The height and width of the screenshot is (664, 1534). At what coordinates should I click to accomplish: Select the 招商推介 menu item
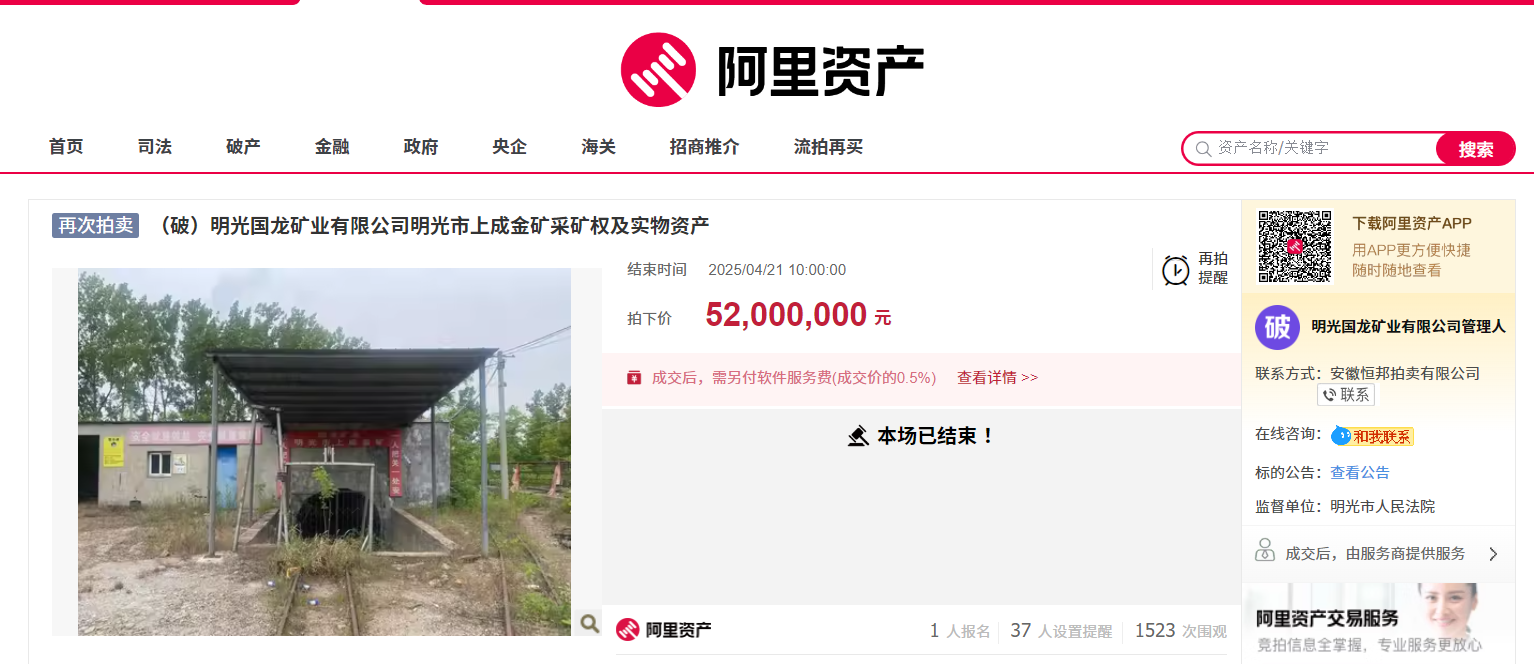pos(704,147)
